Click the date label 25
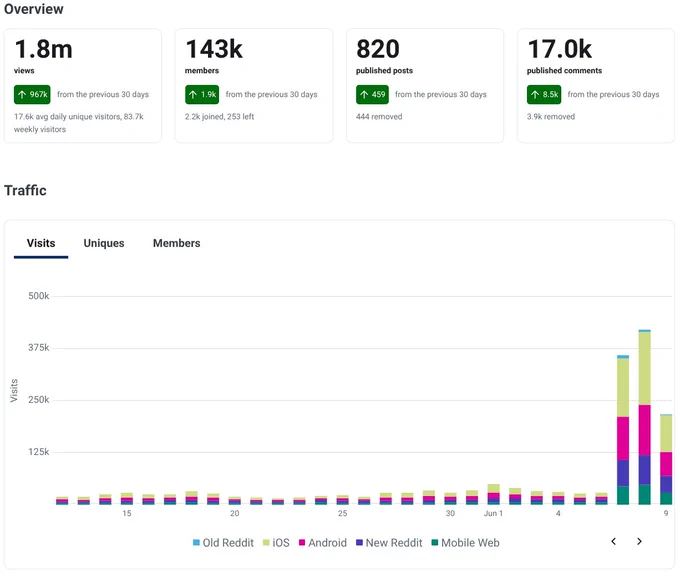The height and width of the screenshot is (576, 680). [x=343, y=514]
